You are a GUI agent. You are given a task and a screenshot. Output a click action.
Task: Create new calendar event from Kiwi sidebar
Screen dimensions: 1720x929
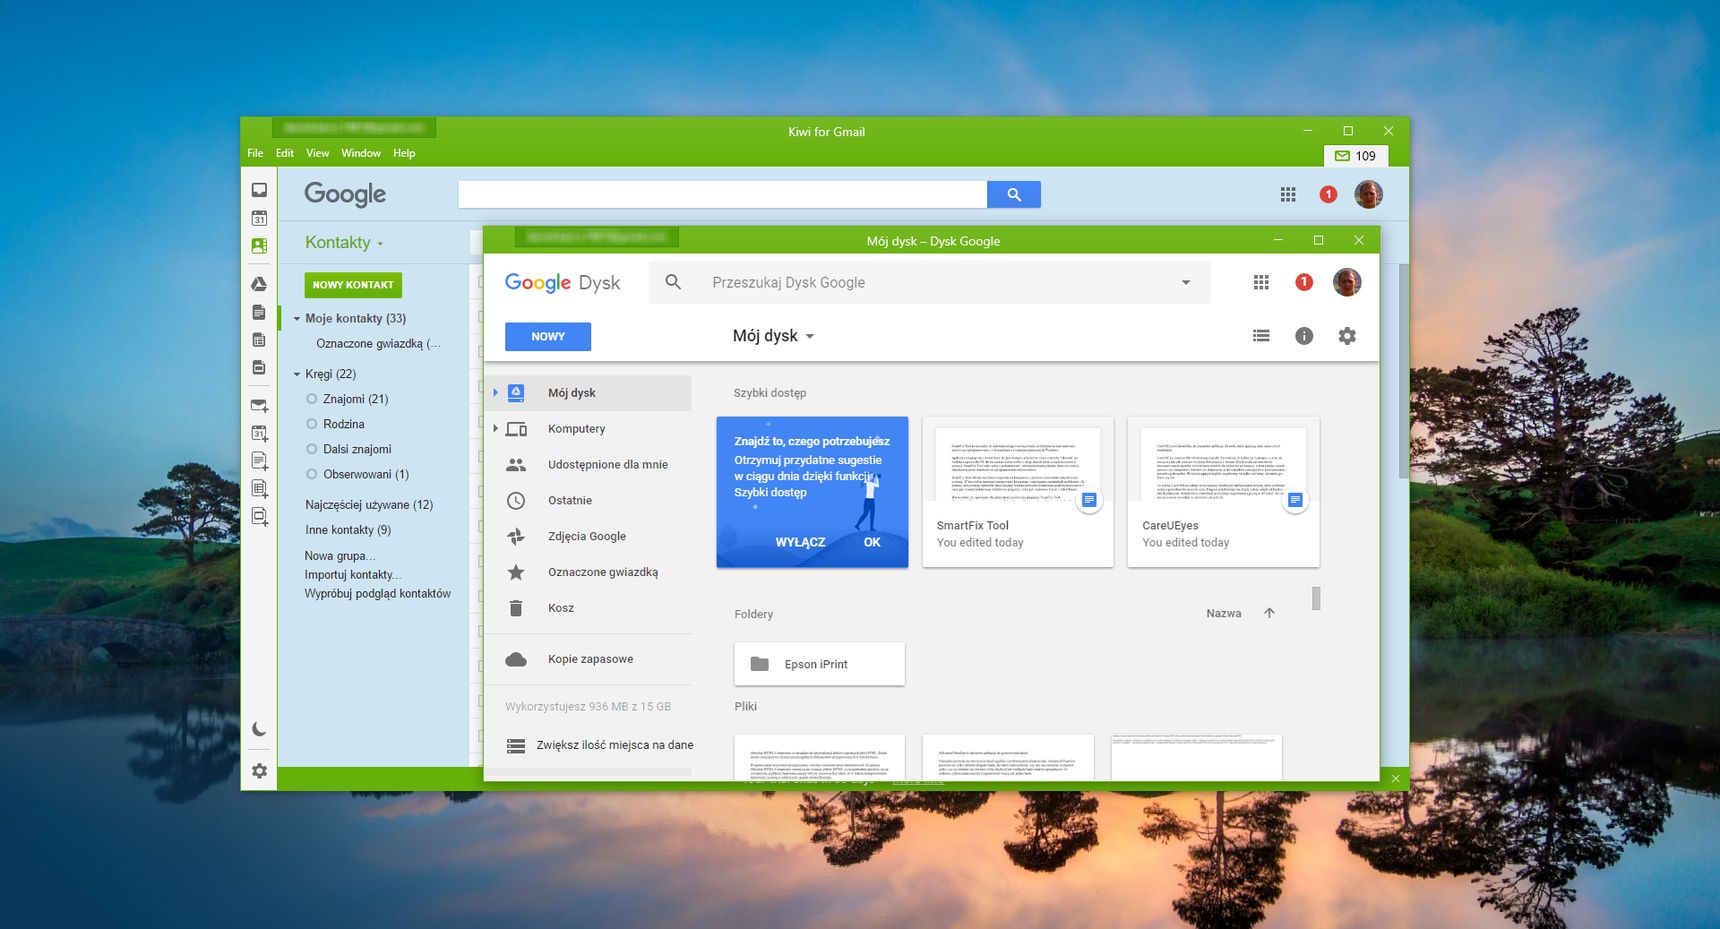pyautogui.click(x=259, y=433)
